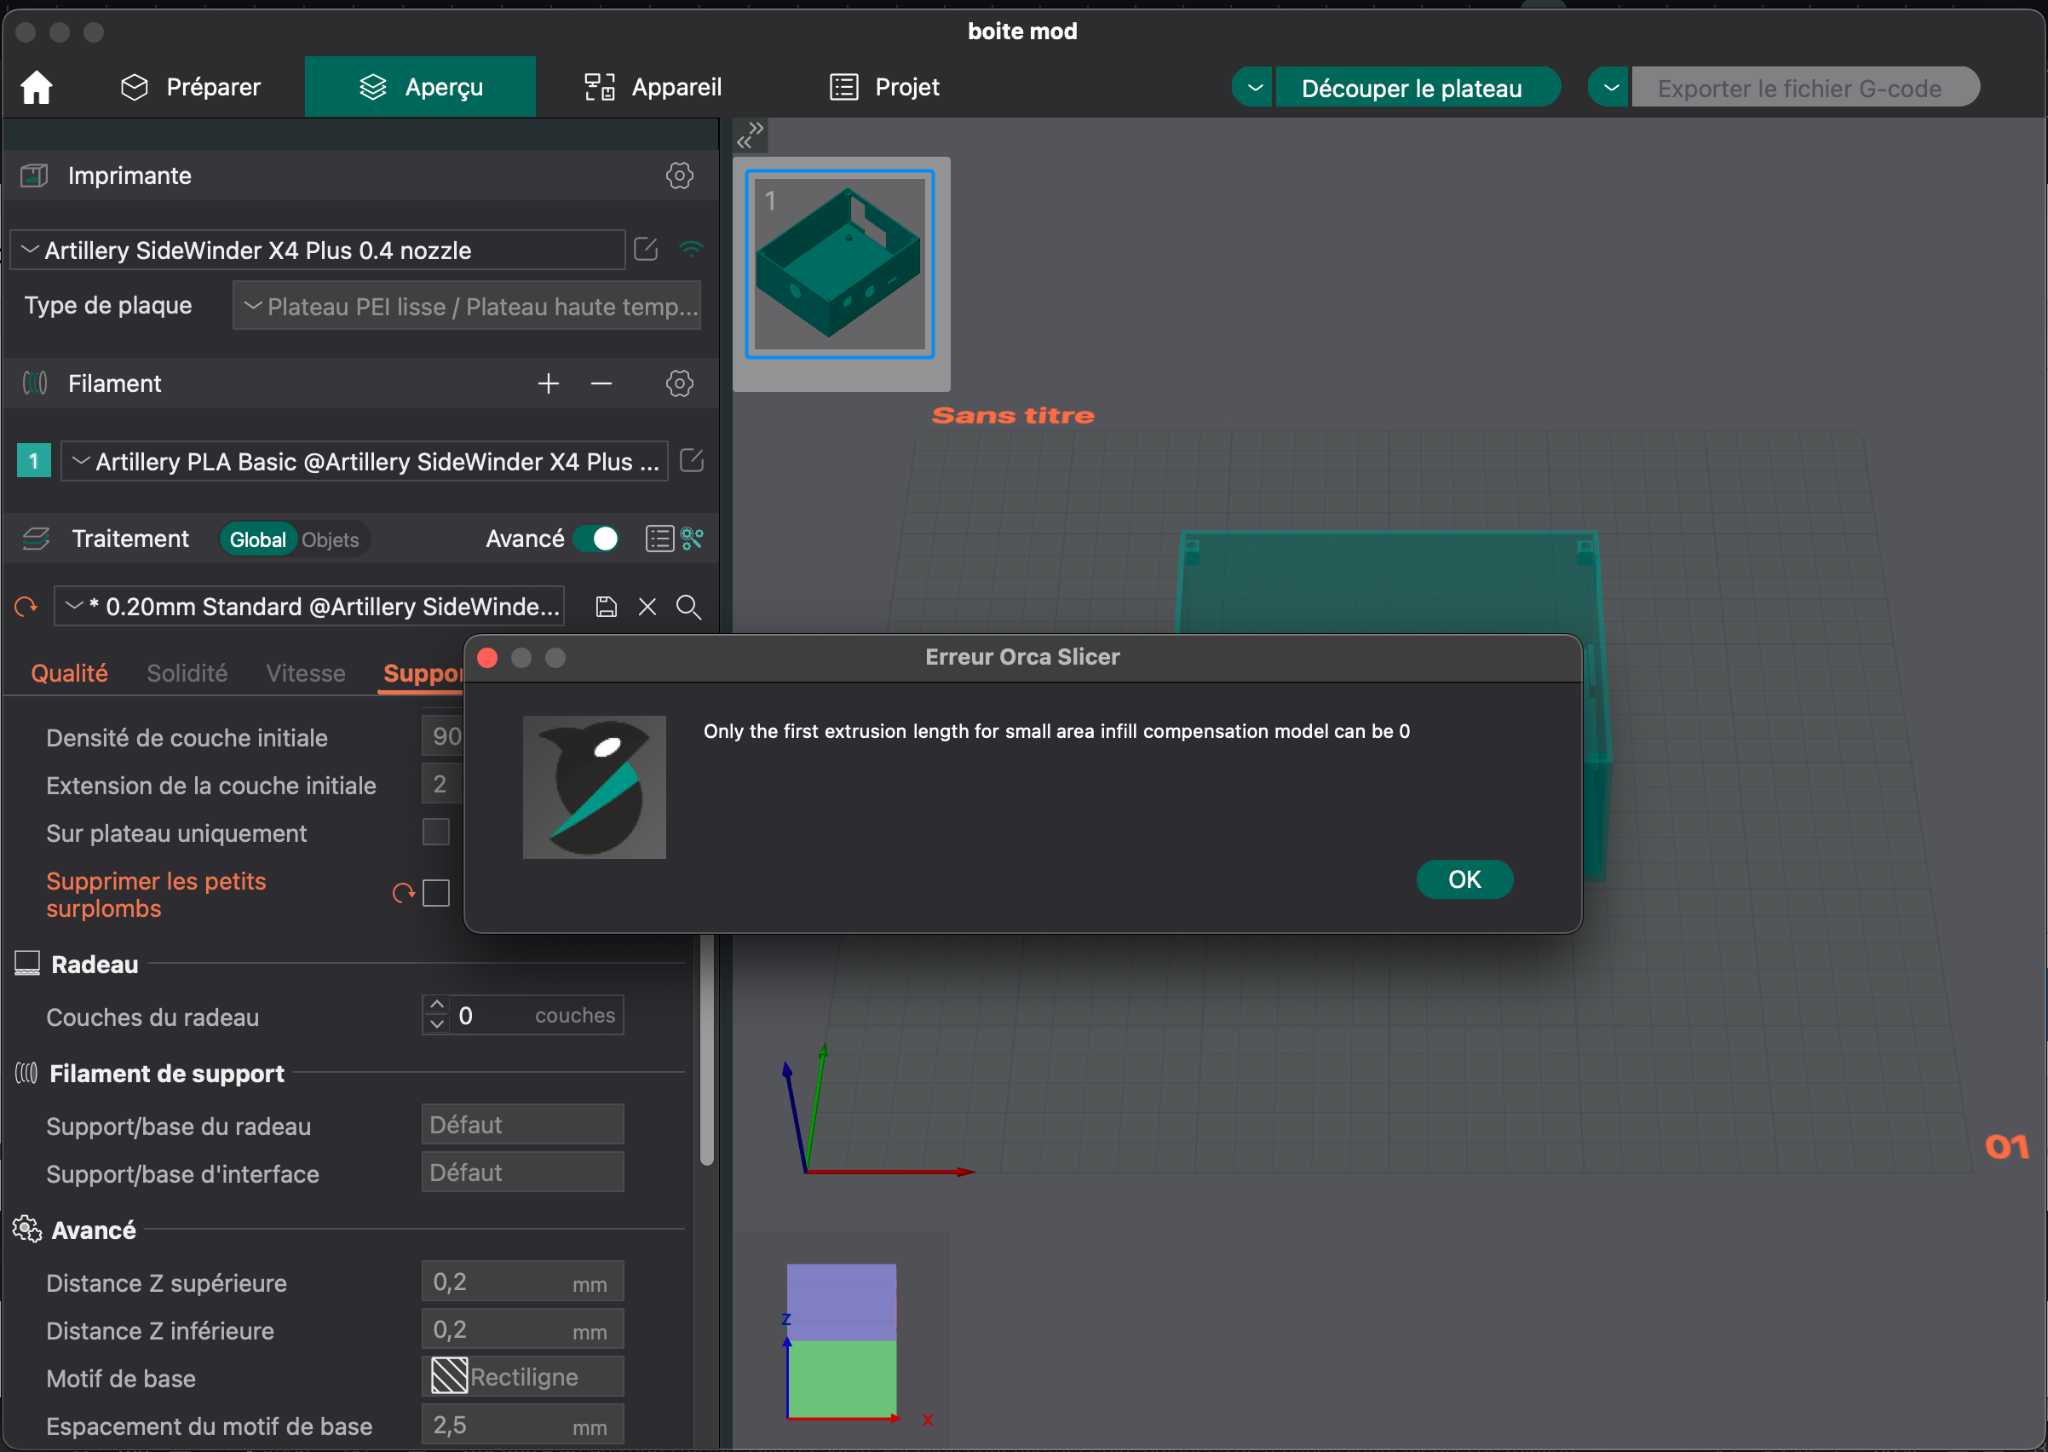Collapse the sidebar with double chevron icon
This screenshot has width=2048, height=1452.
(750, 135)
